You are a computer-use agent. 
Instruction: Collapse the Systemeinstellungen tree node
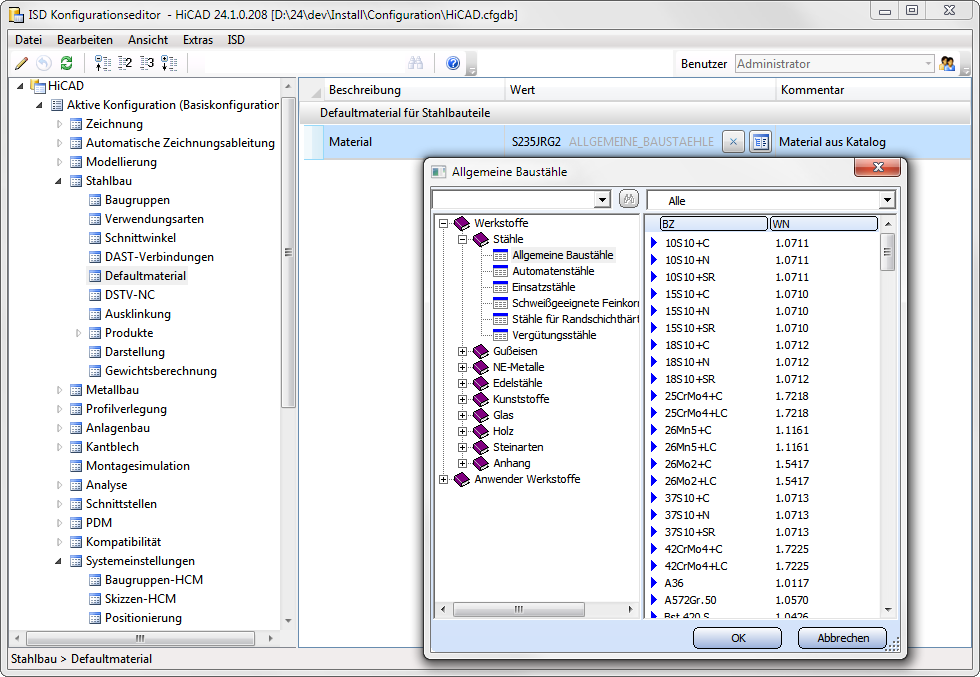click(59, 561)
